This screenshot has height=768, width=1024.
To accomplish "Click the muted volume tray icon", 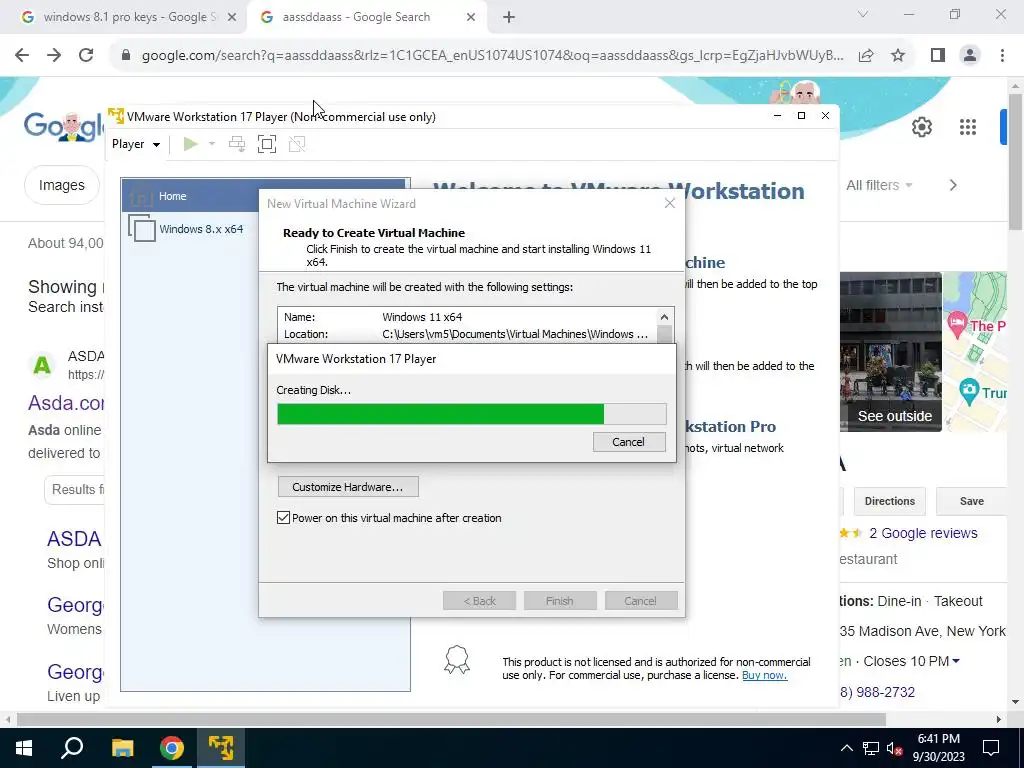I will pyautogui.click(x=895, y=748).
